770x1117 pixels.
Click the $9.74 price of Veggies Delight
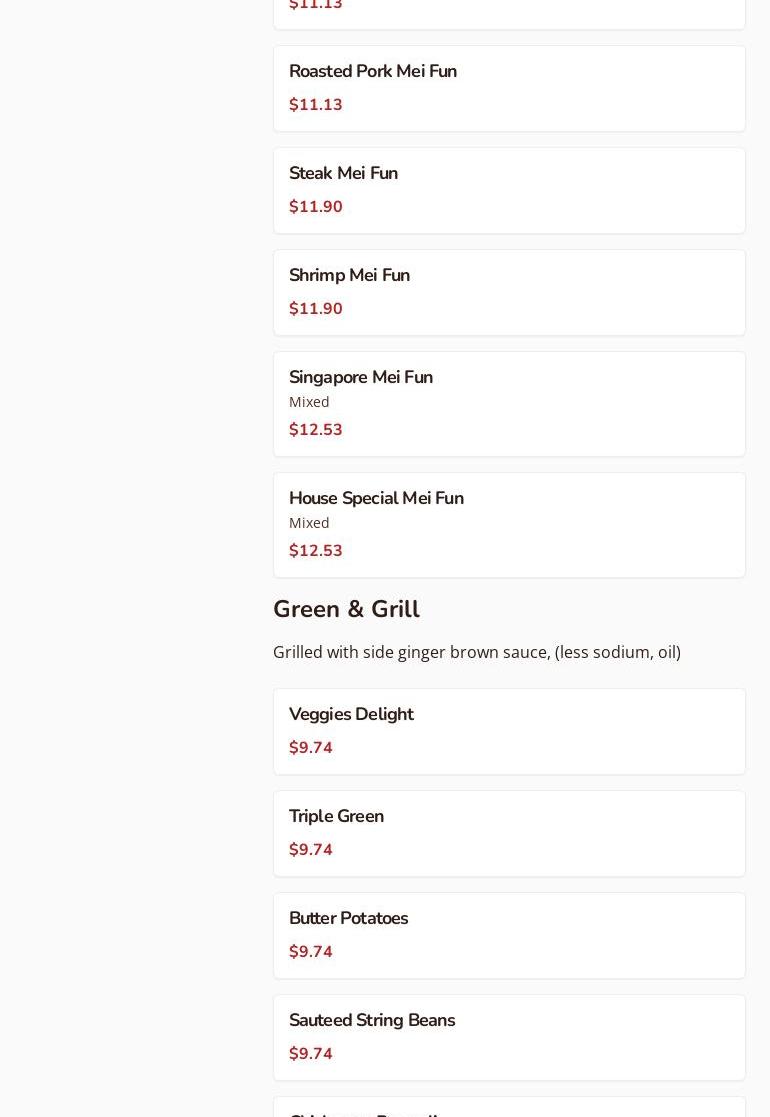311,748
